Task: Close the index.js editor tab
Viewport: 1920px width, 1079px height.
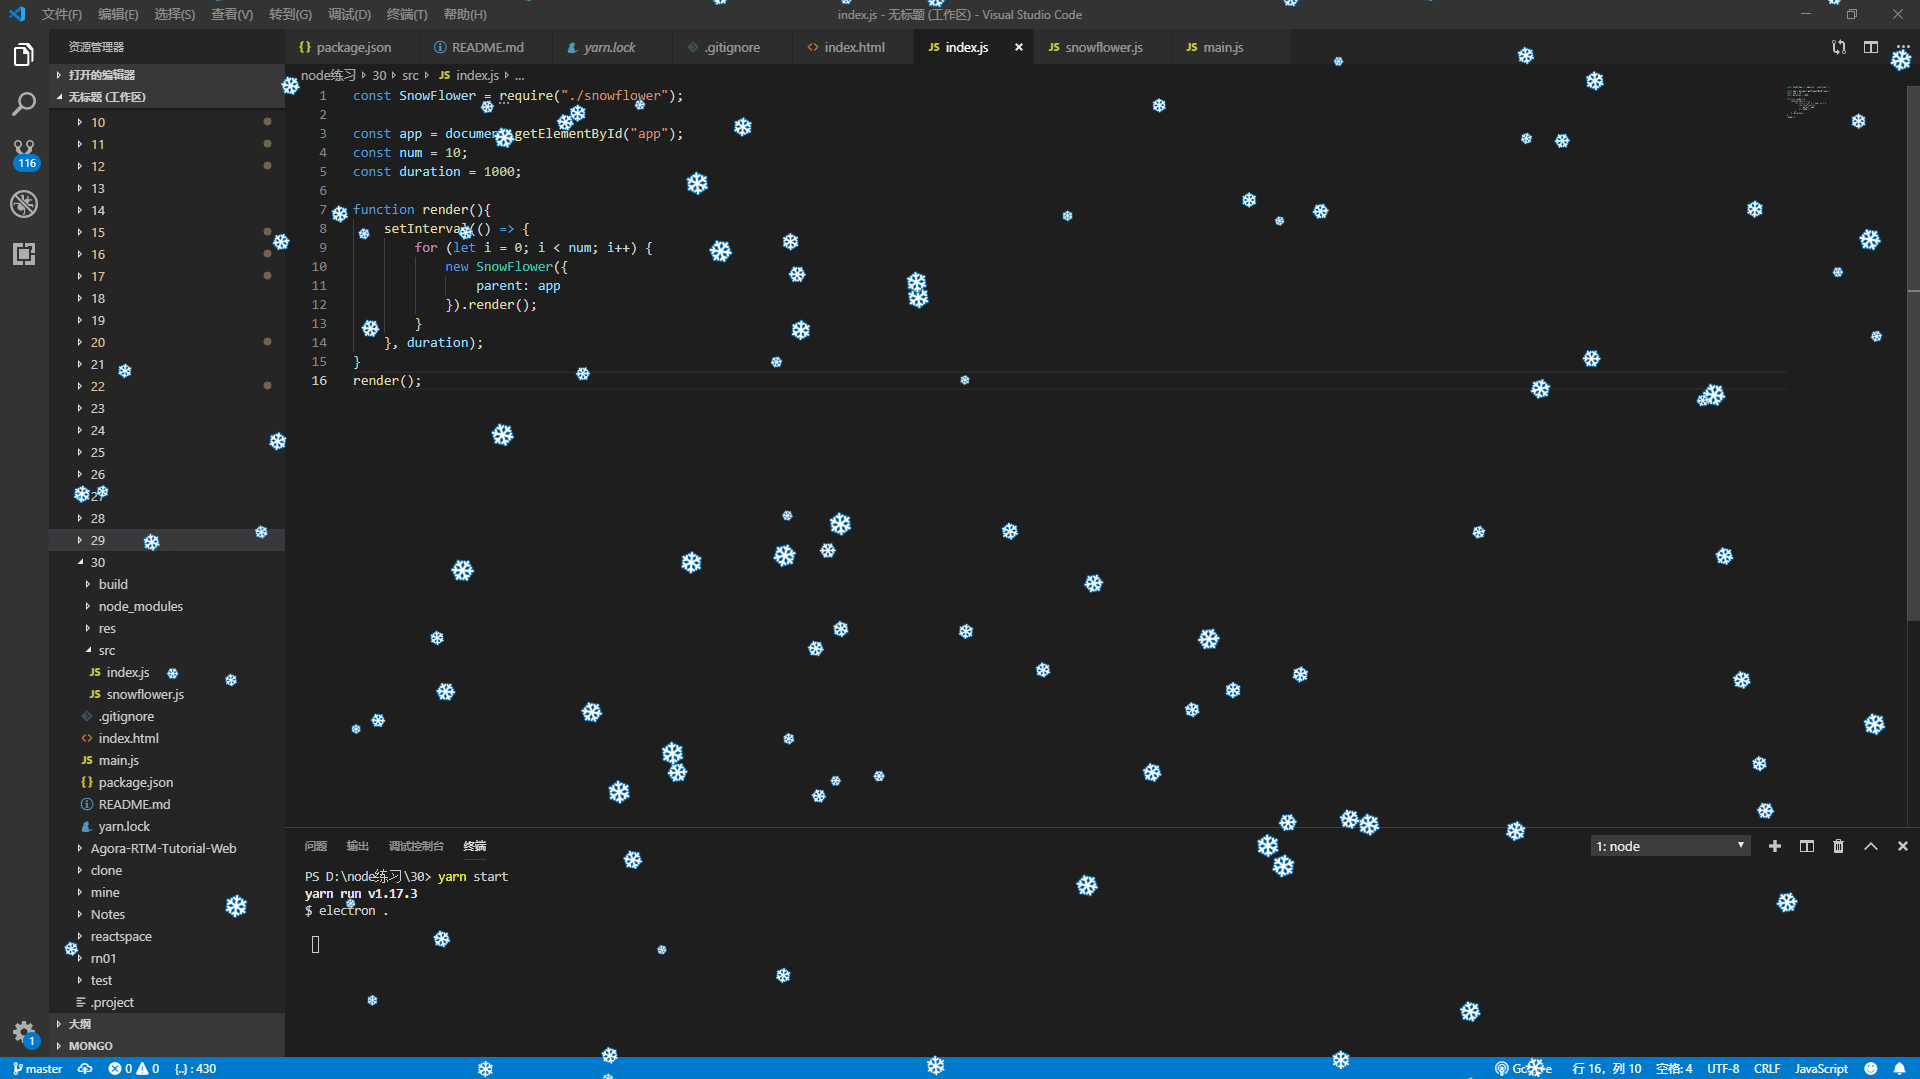Action: [1019, 47]
